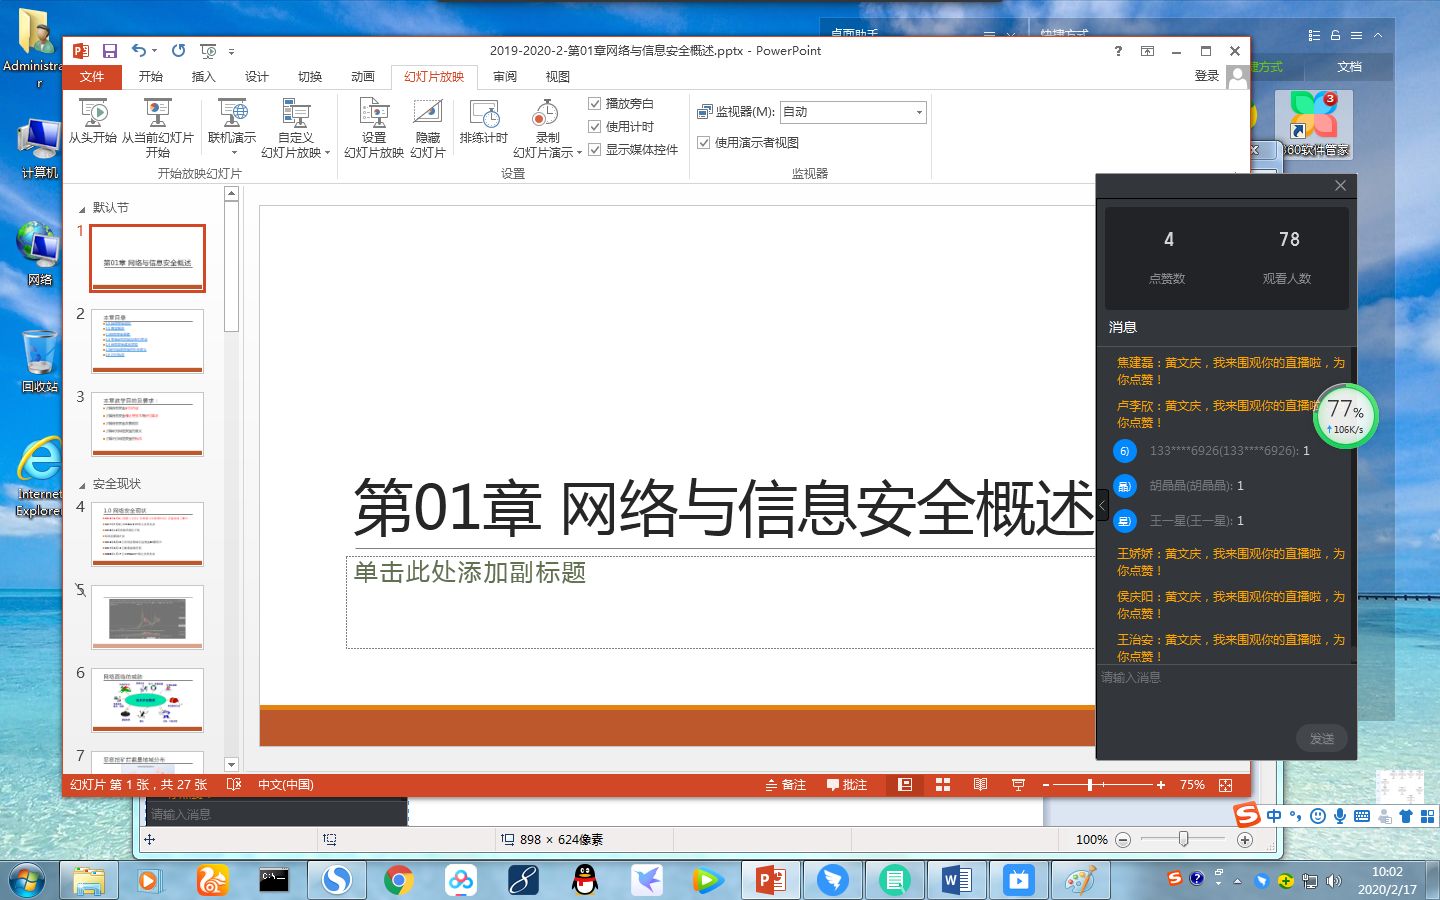1440x900 pixels.
Task: Open the 文件 menu tab
Action: click(x=92, y=77)
